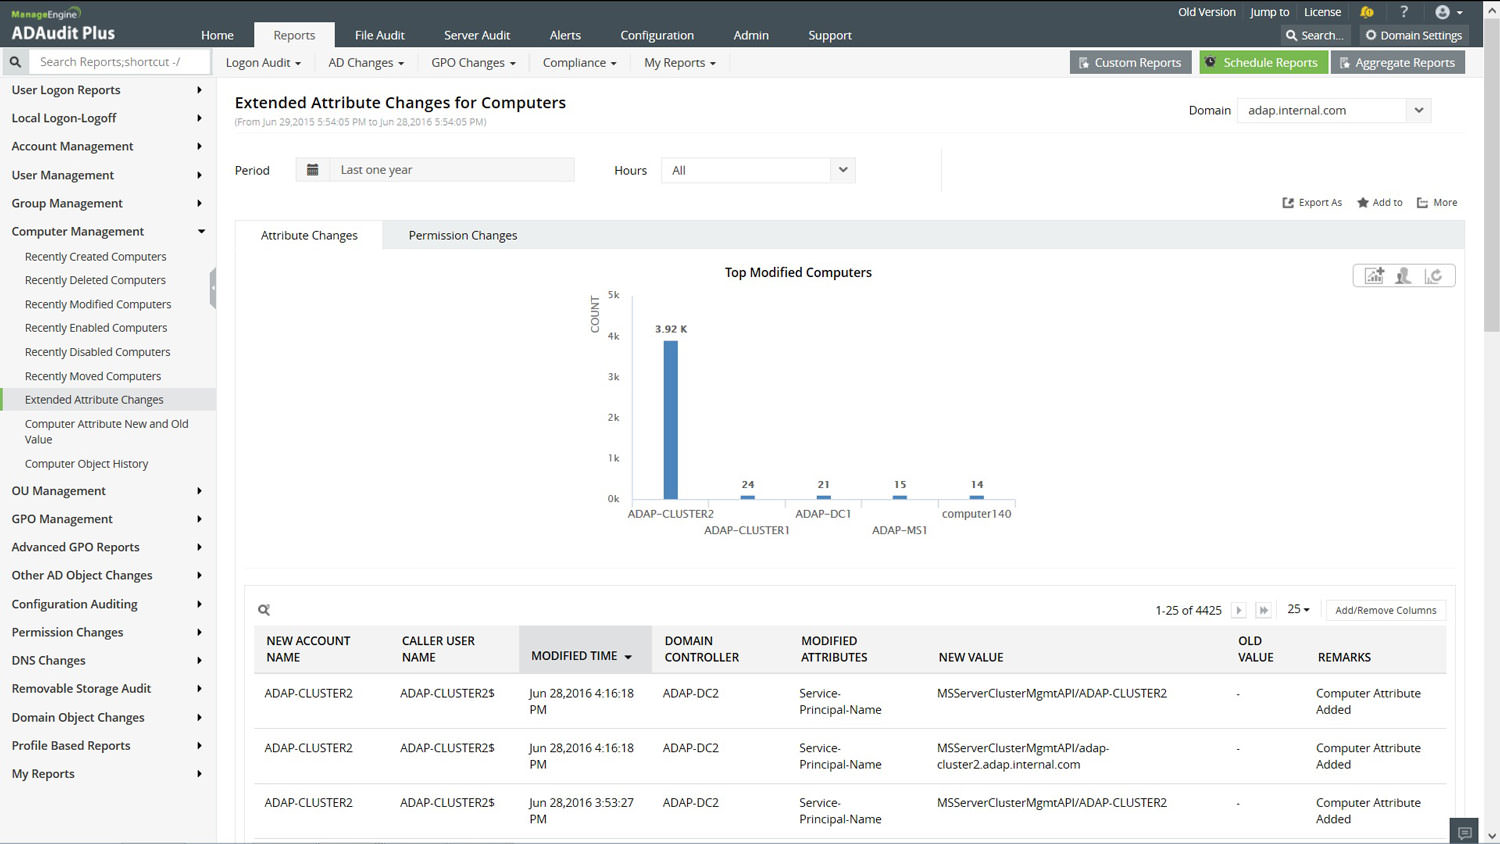Open the Server Audit tab
1500x844 pixels.
click(x=477, y=35)
